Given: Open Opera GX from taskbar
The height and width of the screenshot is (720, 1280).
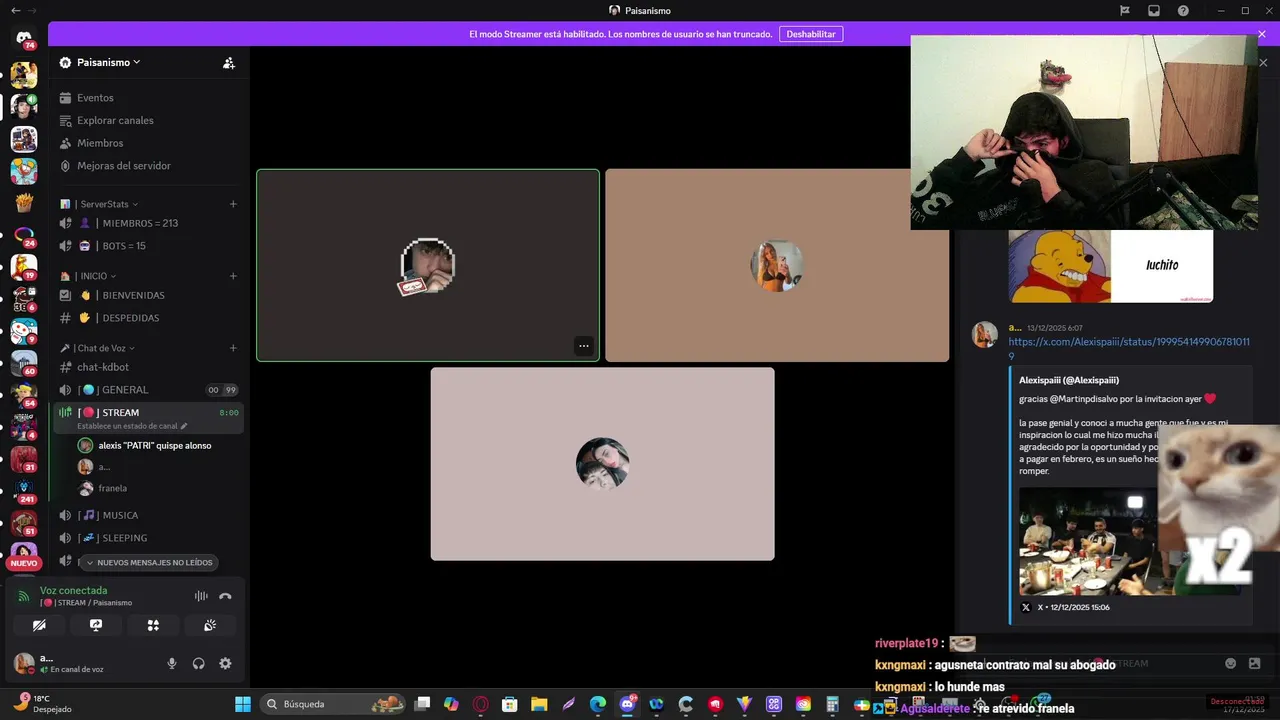Looking at the screenshot, I should (481, 704).
